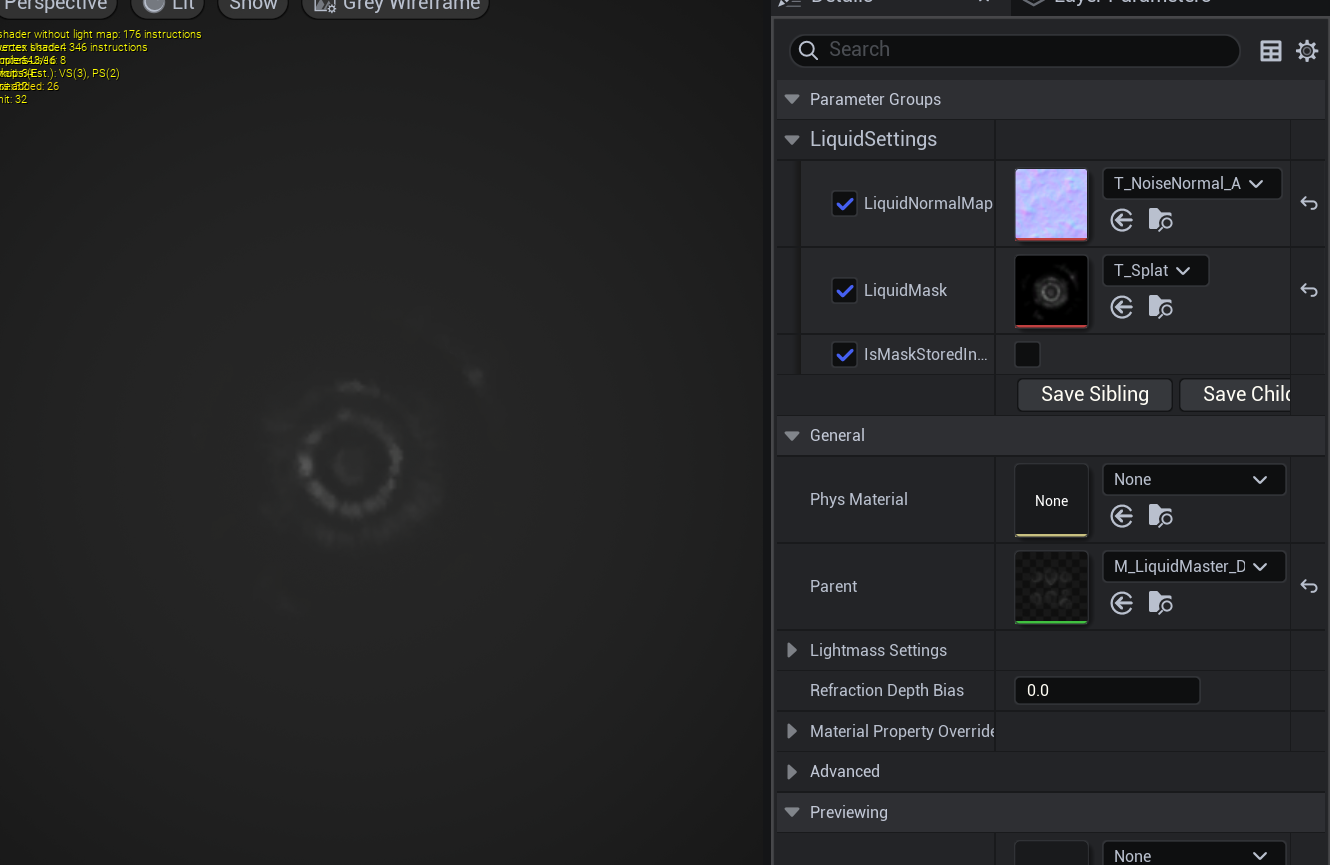The height and width of the screenshot is (865, 1330).
Task: Open the Perspective viewport menu
Action: point(56,6)
